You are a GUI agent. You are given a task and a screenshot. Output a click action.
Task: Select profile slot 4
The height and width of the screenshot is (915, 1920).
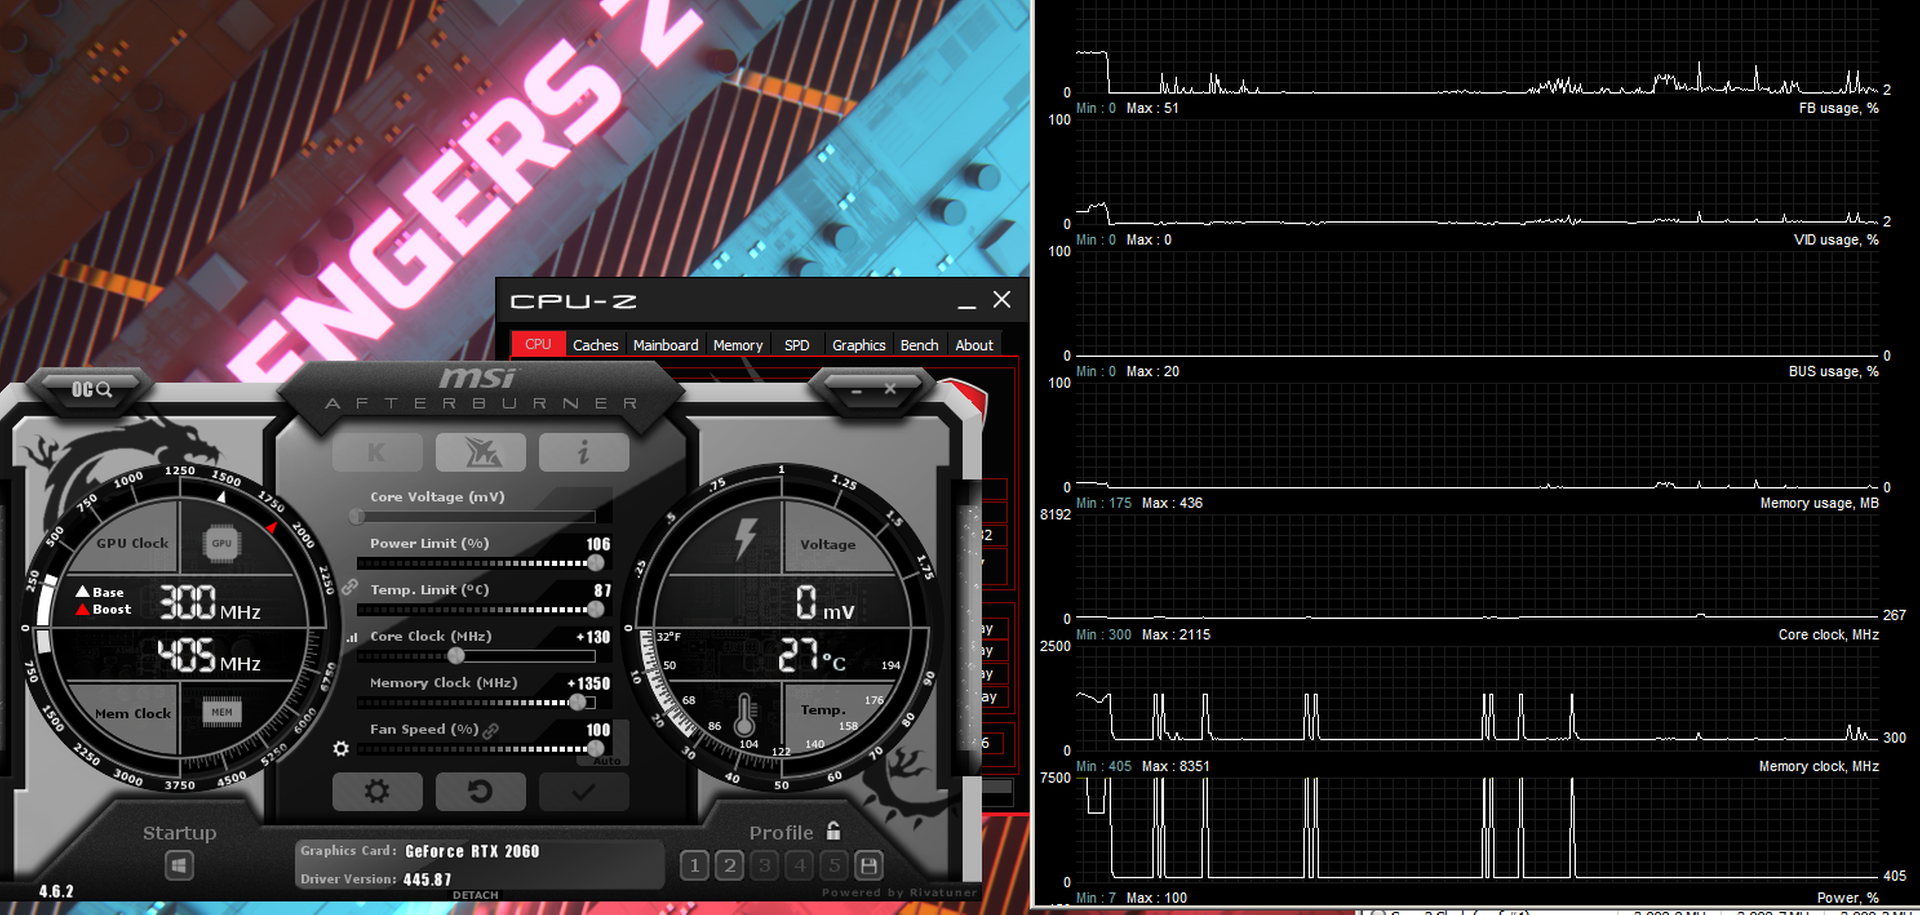800,865
